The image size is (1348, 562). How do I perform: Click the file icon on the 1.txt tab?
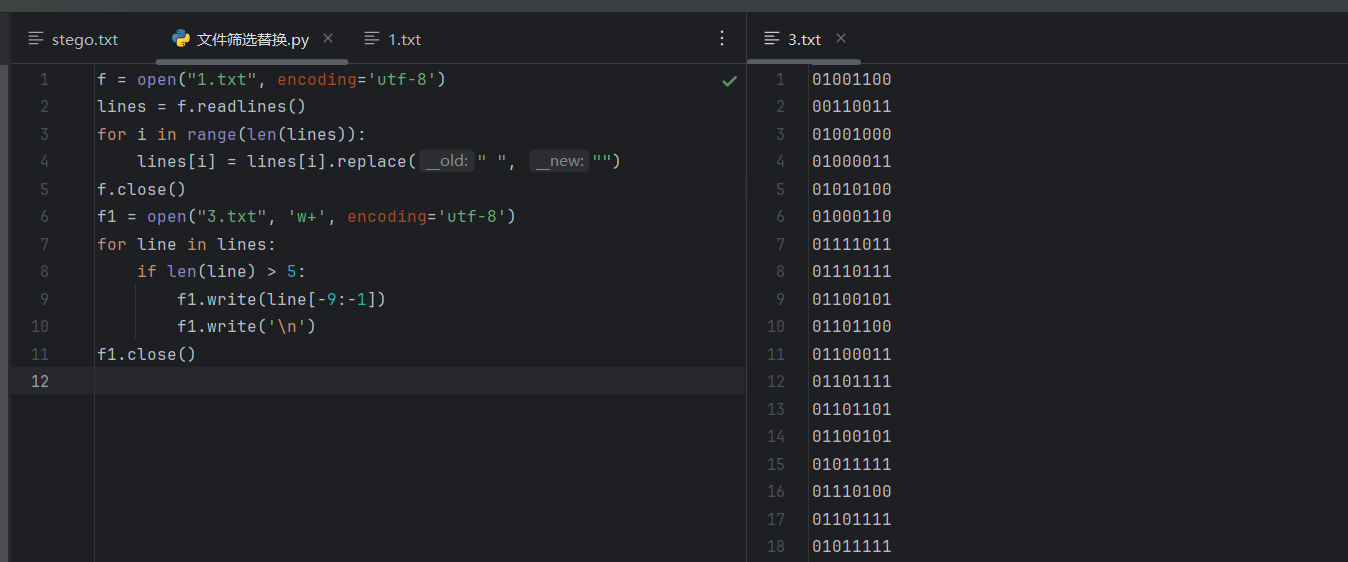pos(372,39)
